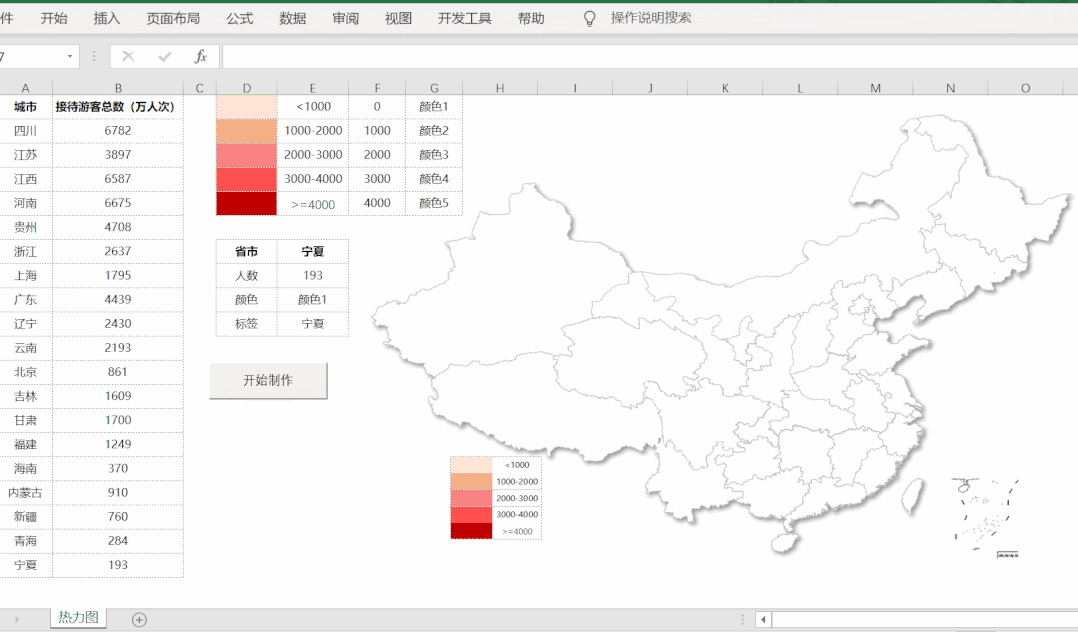Add a new sheet with plus icon
The image size is (1078, 632).
click(x=139, y=620)
